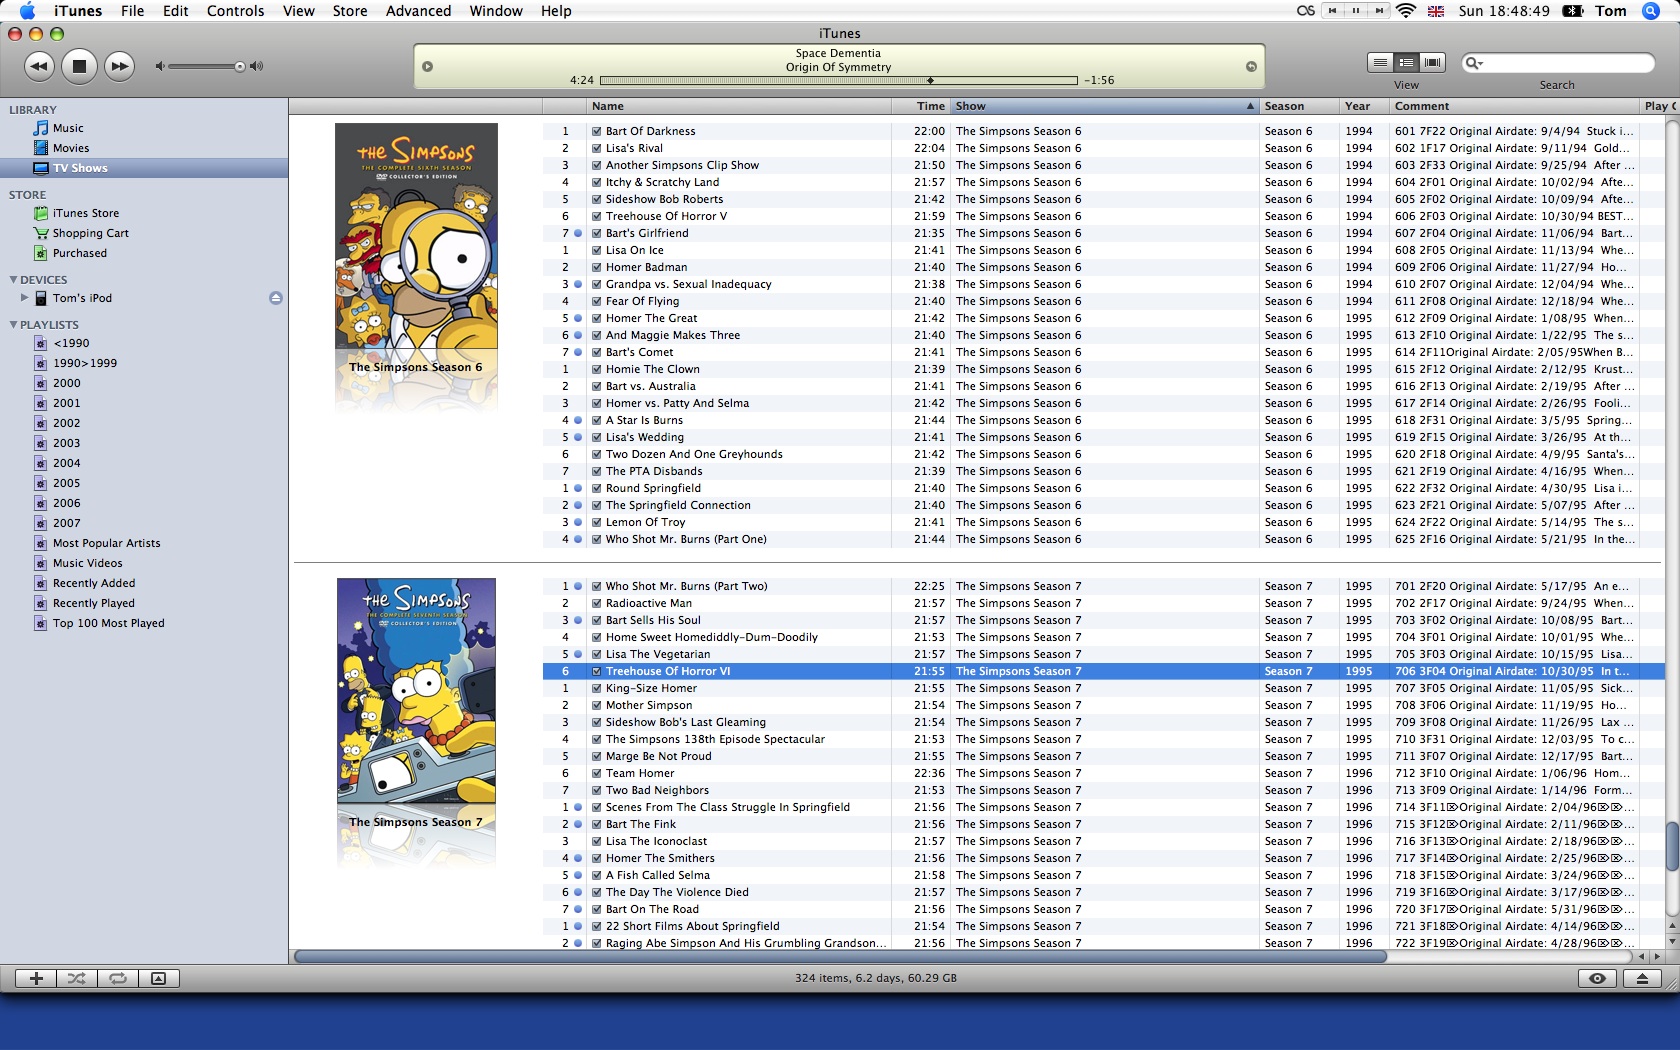Viewport: 1680px width, 1050px height.
Task: Switch to grouped album view
Action: point(1406,63)
